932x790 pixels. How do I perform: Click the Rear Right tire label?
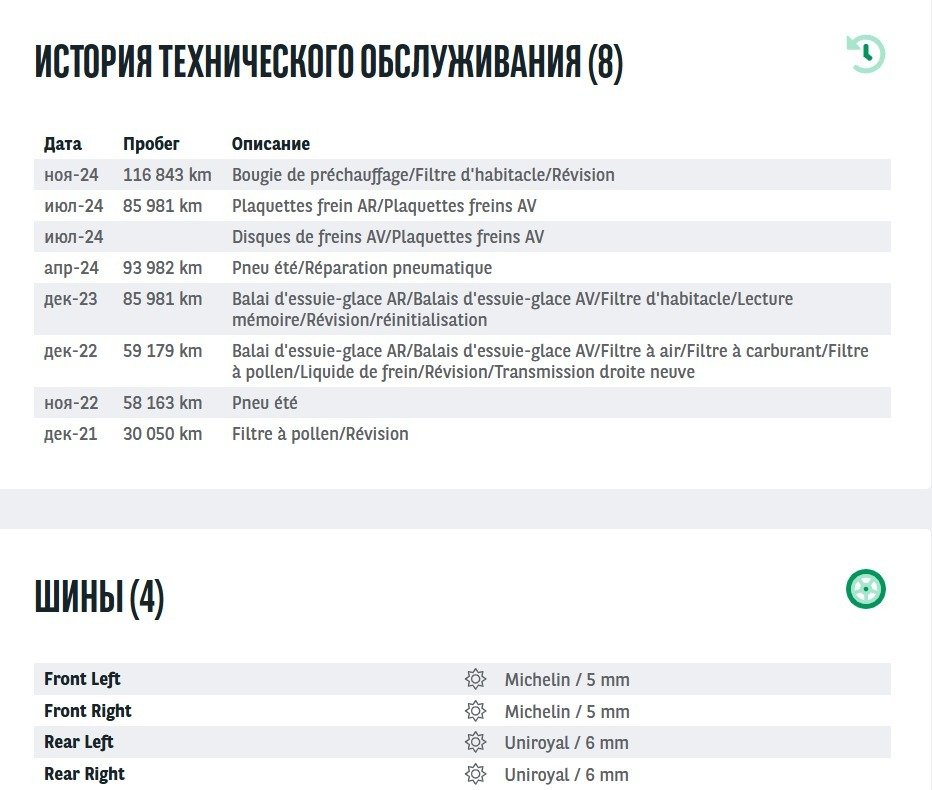[x=84, y=774]
